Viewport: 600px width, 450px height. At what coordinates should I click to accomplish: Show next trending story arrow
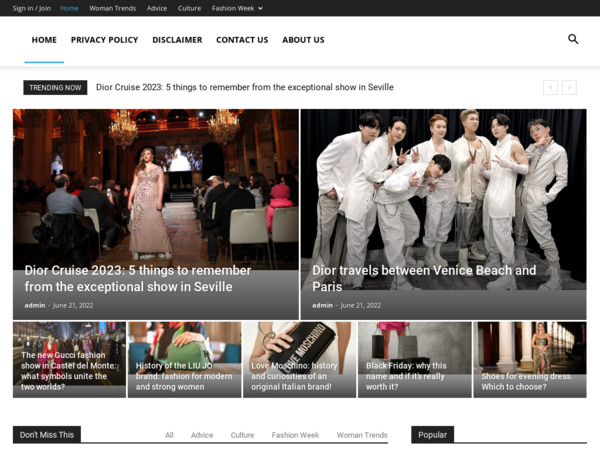pos(569,88)
